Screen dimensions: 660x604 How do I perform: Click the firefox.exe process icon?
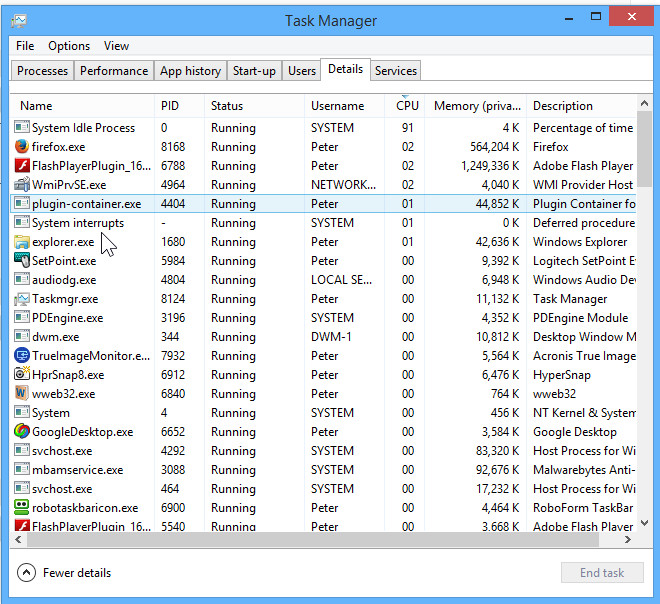[x=22, y=147]
